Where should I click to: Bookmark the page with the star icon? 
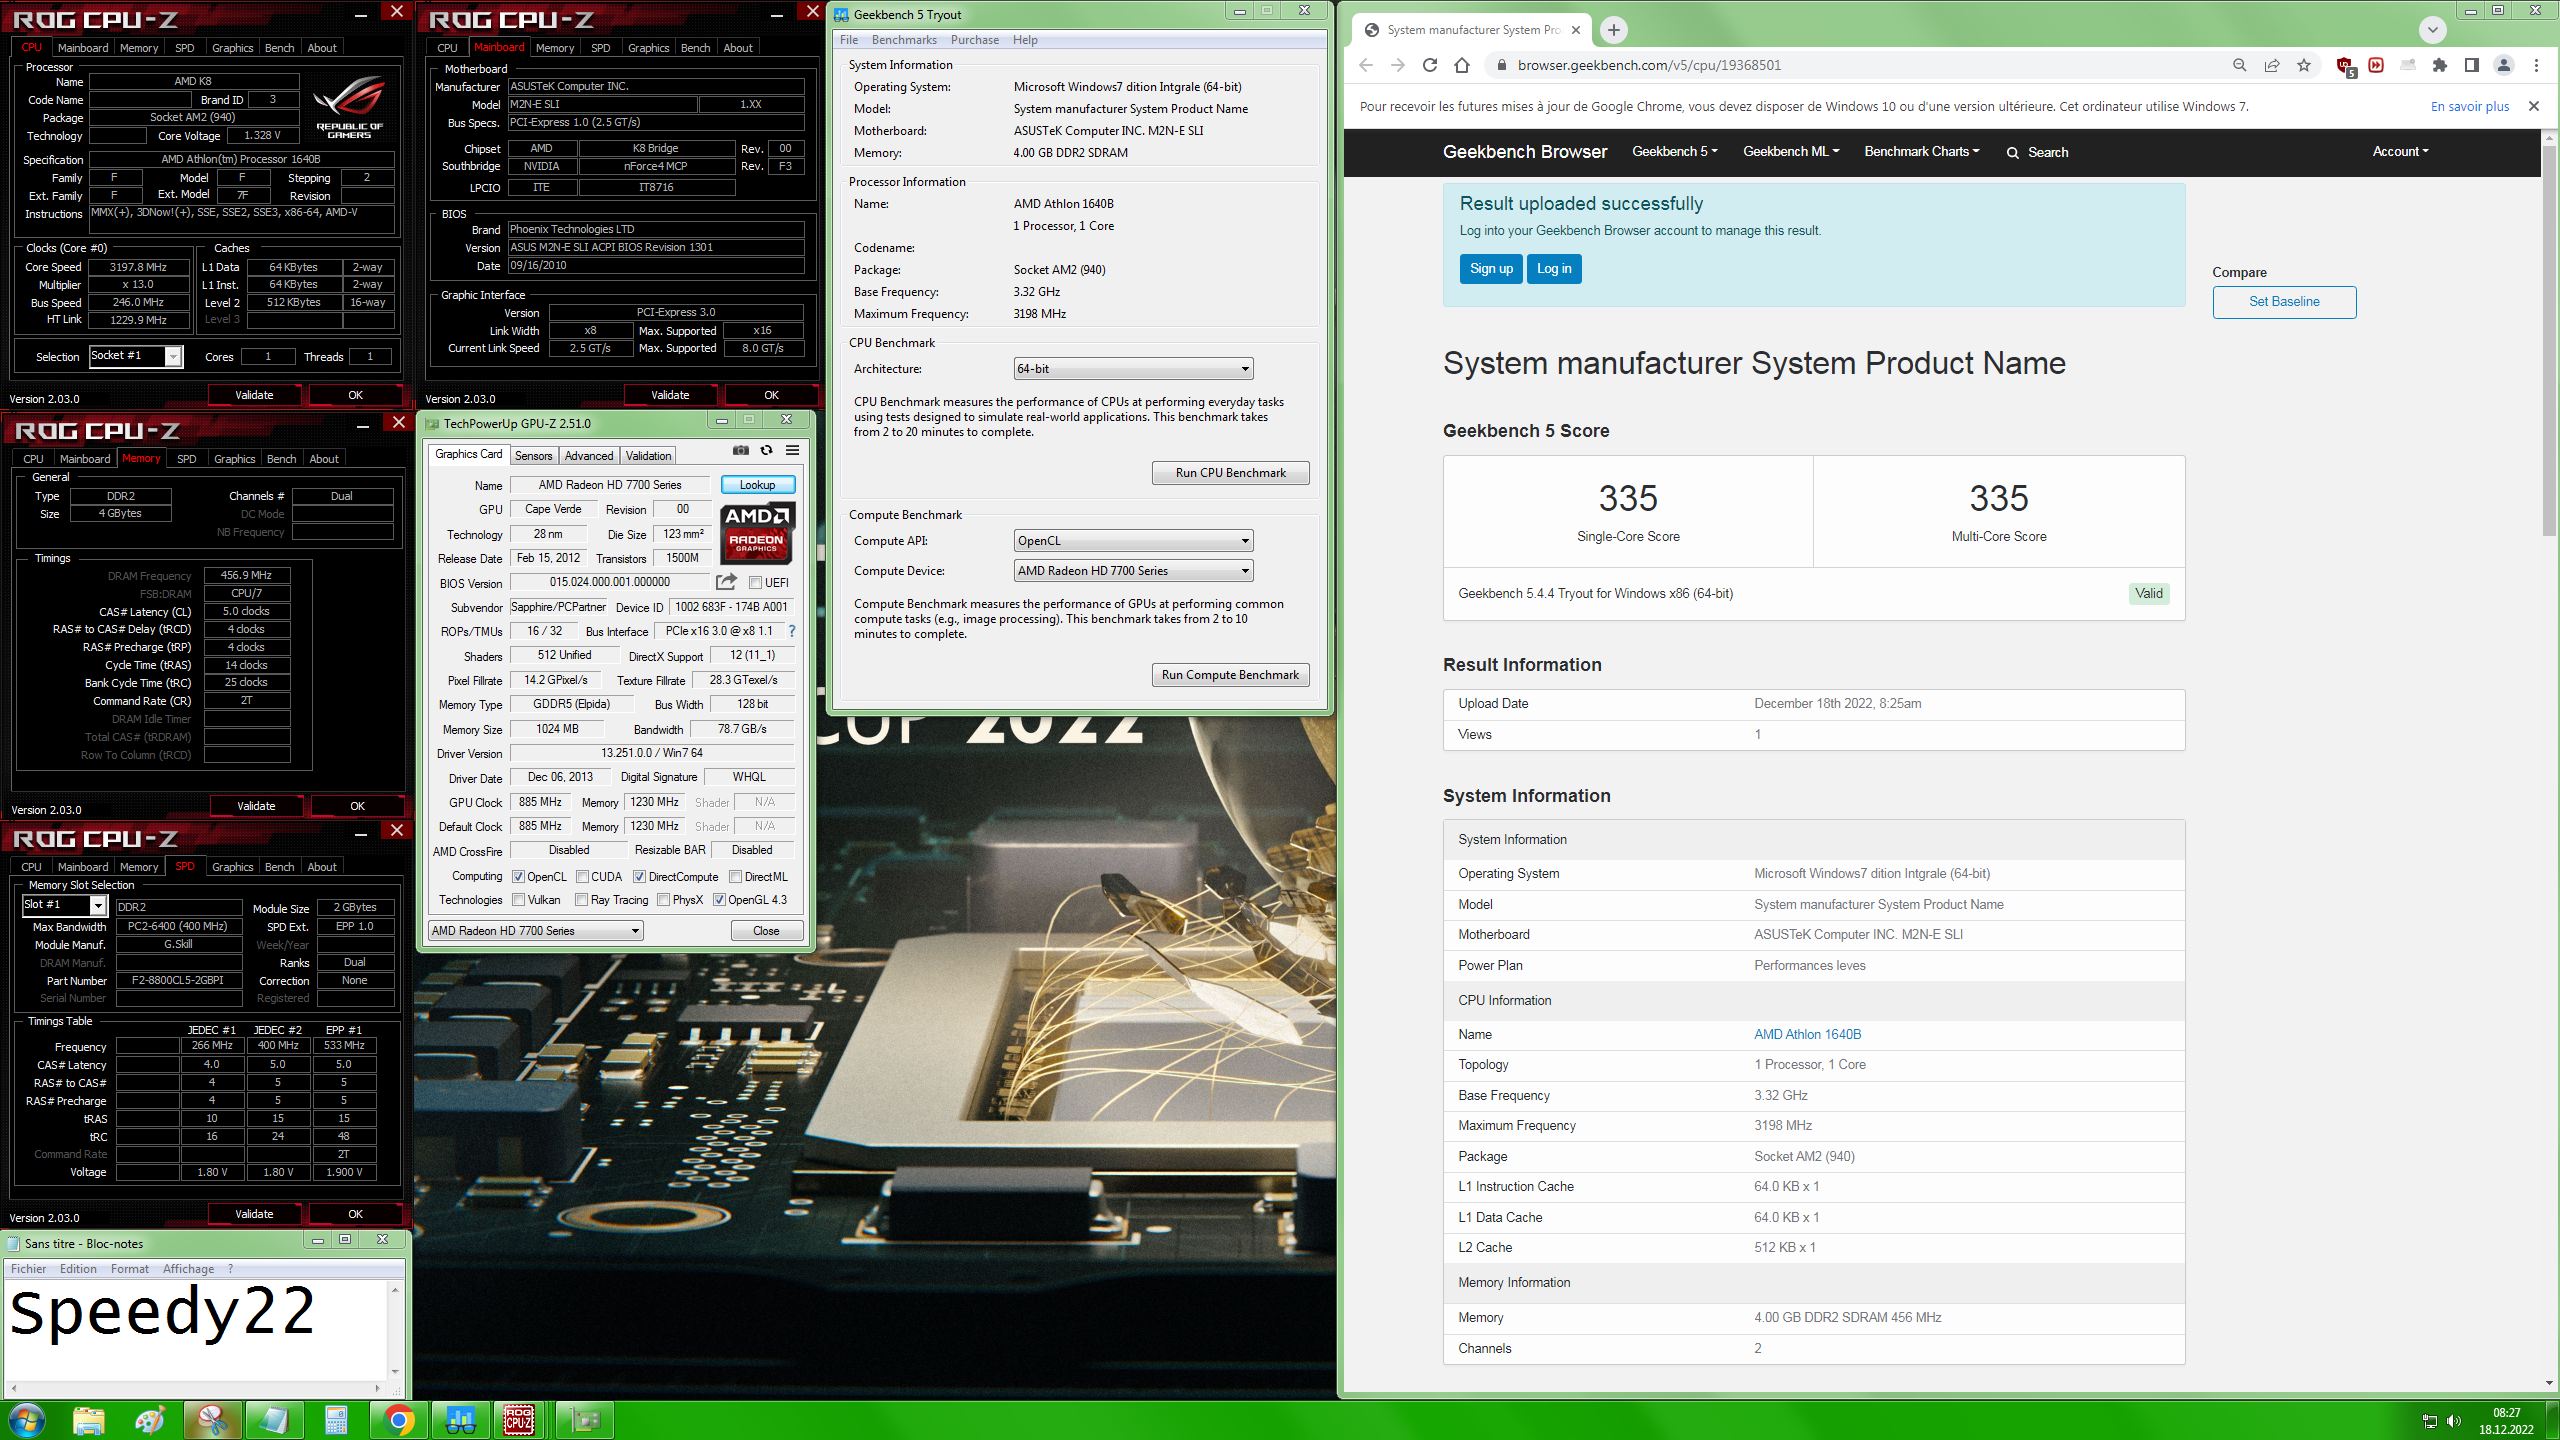click(x=2304, y=65)
